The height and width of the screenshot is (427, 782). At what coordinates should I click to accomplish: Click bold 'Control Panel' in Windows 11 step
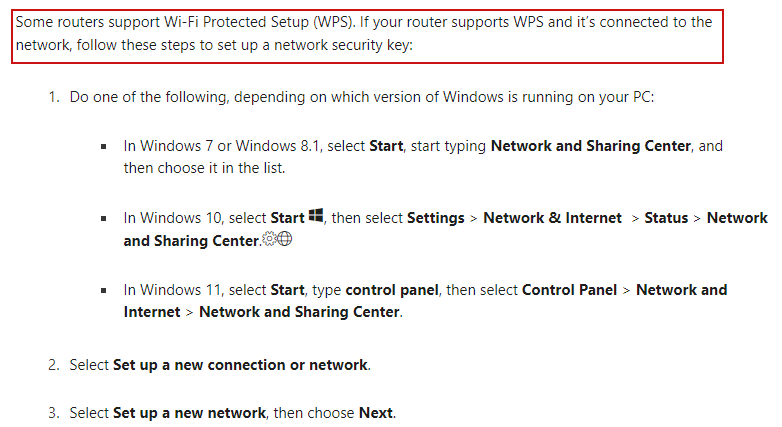(570, 290)
